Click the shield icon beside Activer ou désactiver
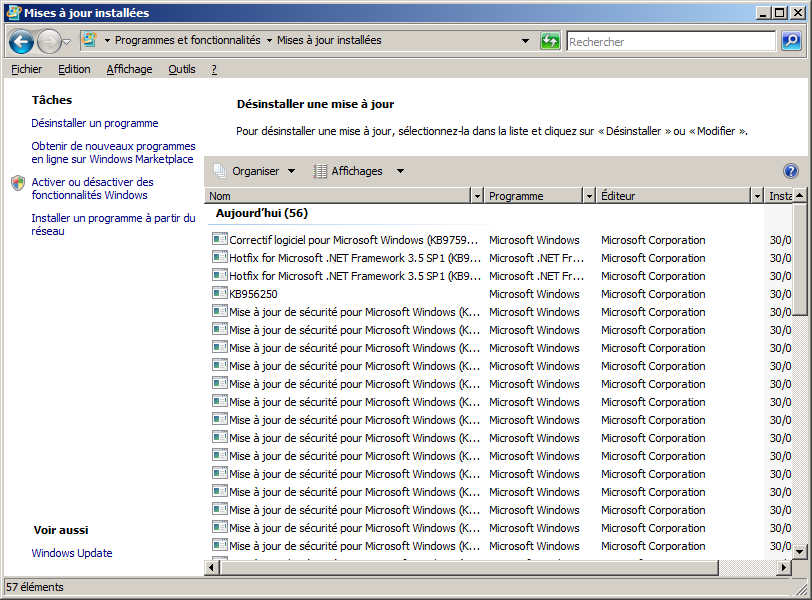The width and height of the screenshot is (812, 600). coord(18,183)
